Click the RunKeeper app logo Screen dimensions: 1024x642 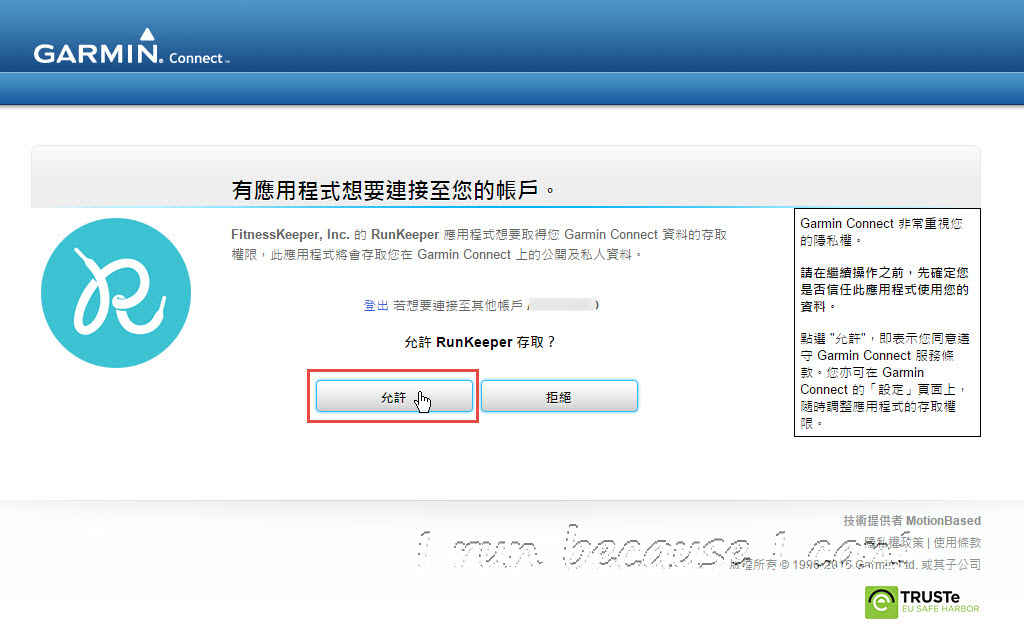click(x=116, y=293)
